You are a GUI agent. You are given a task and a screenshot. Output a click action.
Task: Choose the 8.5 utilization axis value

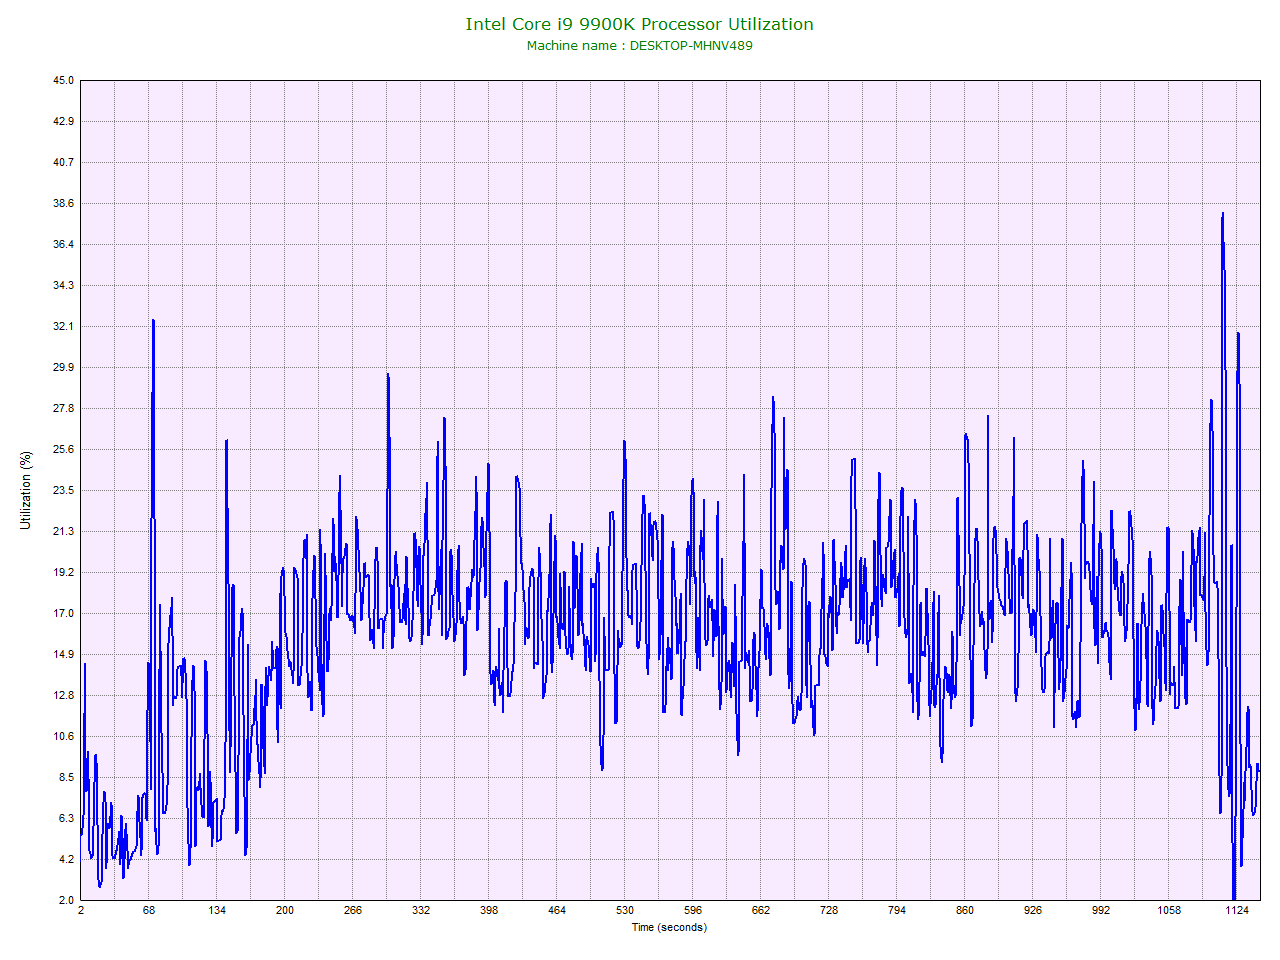66,777
